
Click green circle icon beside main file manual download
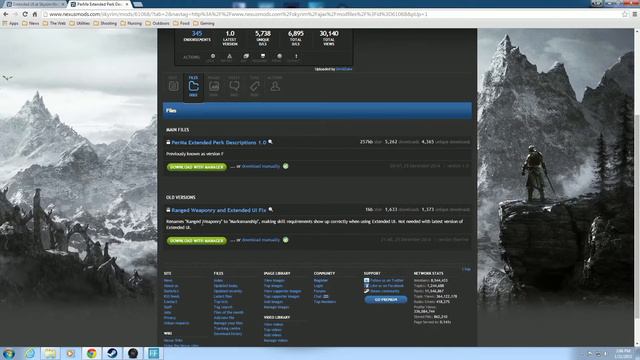[286, 166]
